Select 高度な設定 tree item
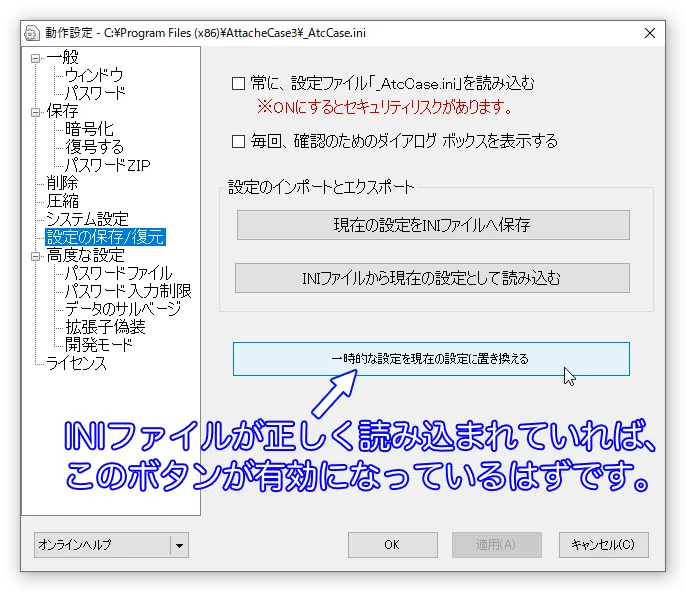The image size is (686, 592). tap(86, 256)
